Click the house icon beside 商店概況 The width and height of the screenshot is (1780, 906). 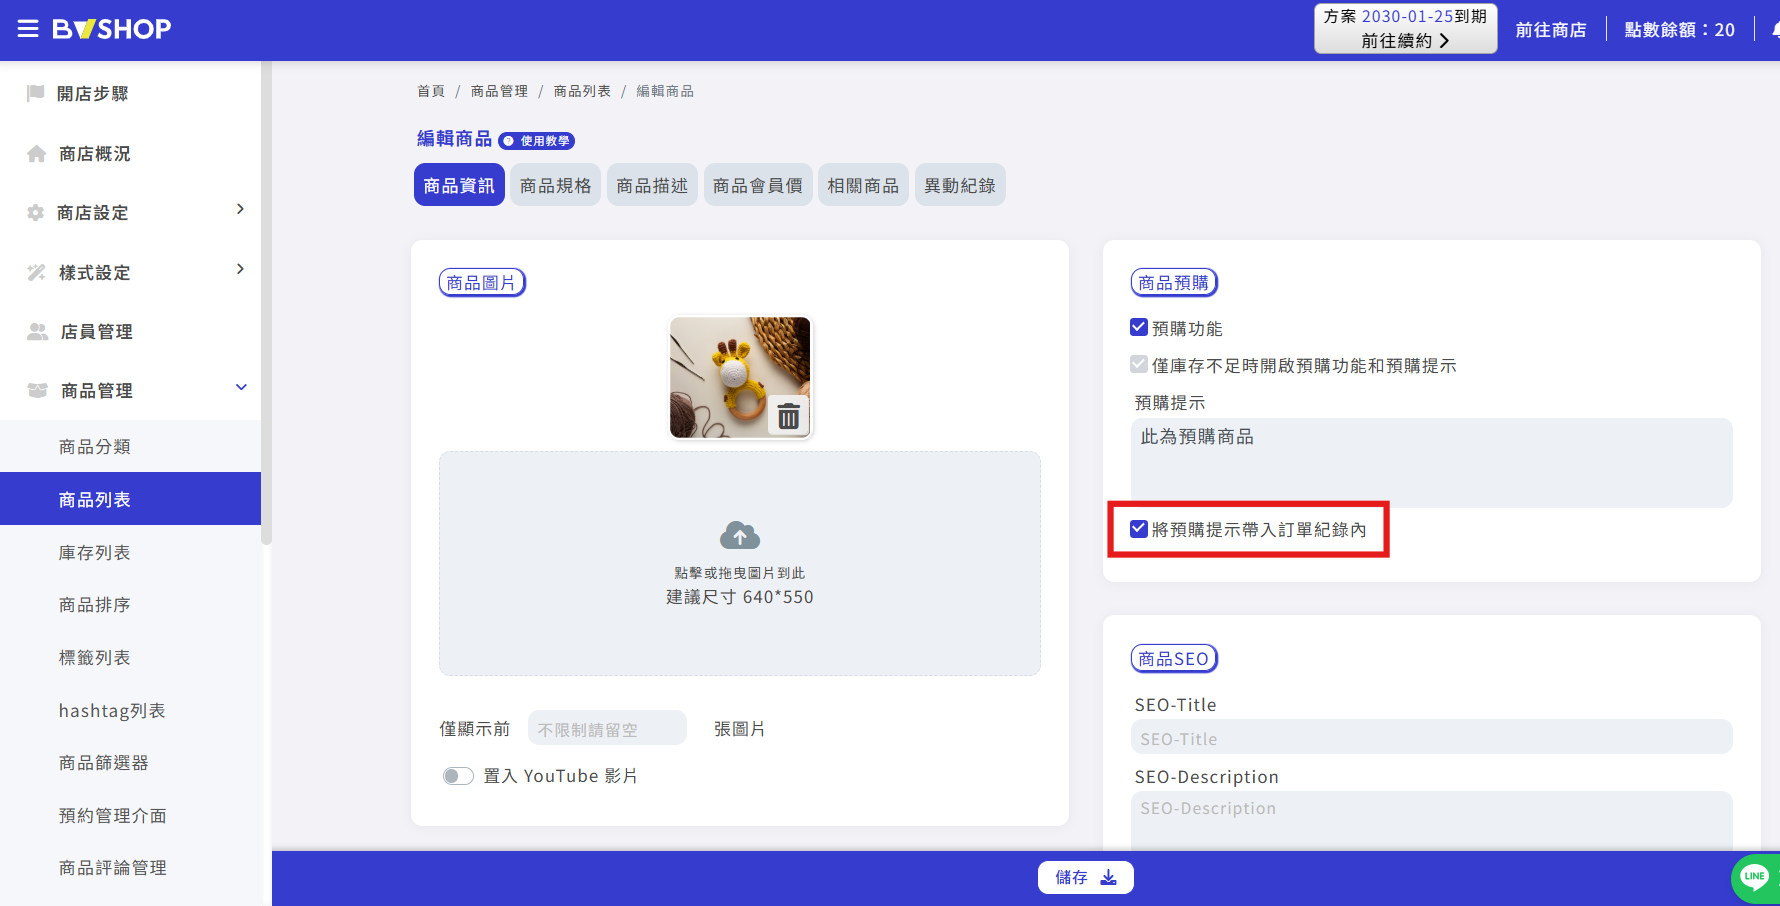[37, 154]
